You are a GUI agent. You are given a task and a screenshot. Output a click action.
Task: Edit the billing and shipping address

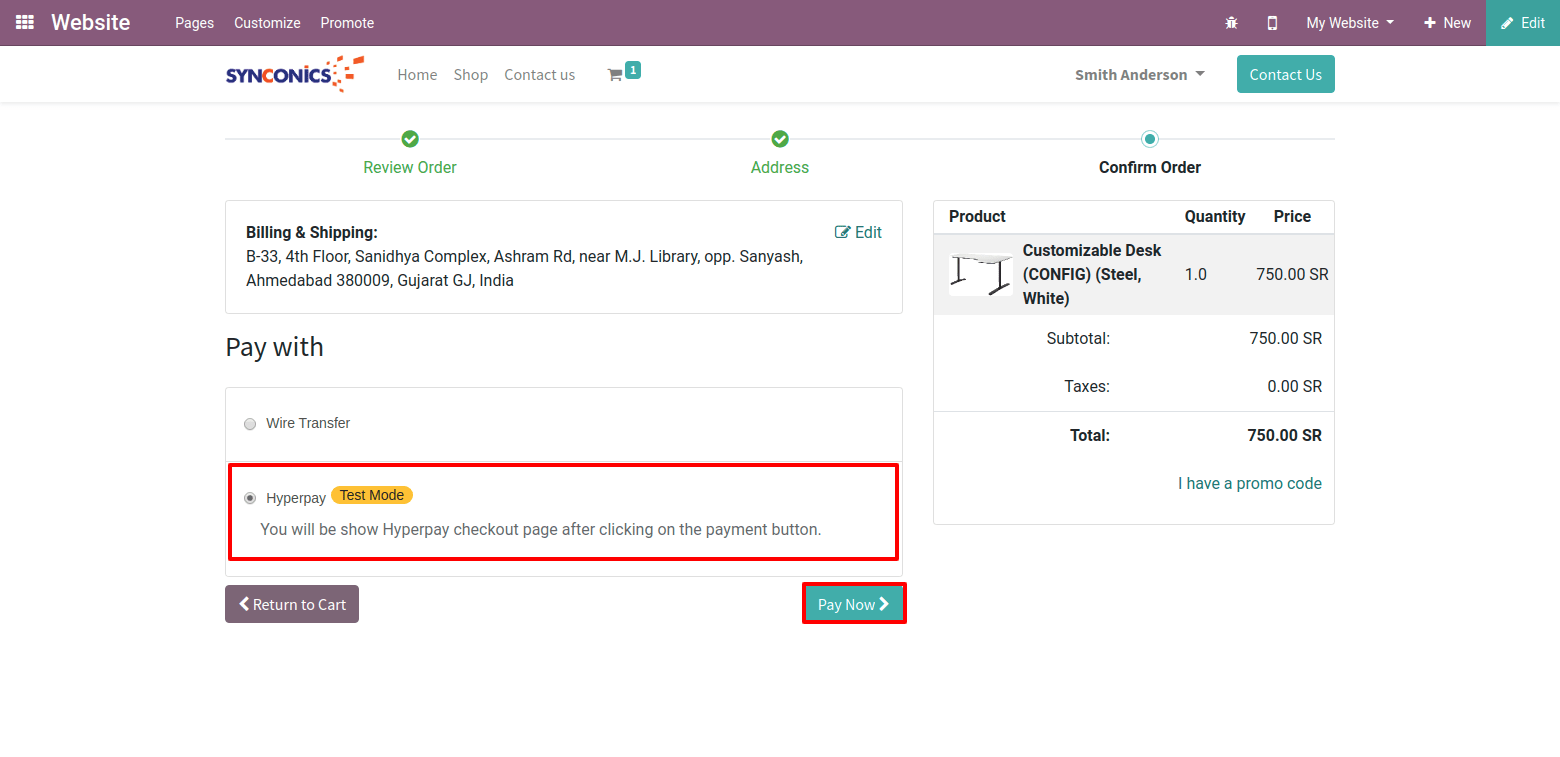(858, 232)
